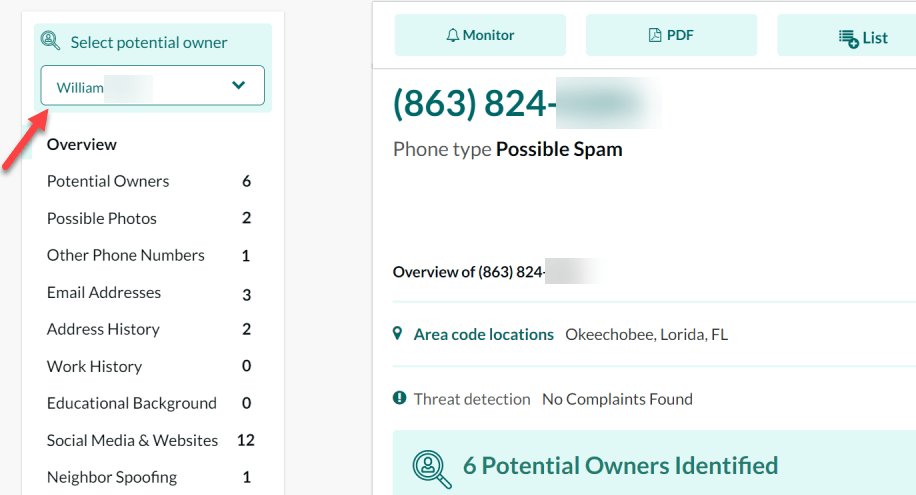Click the Potential Owners Identified search icon

coord(432,469)
